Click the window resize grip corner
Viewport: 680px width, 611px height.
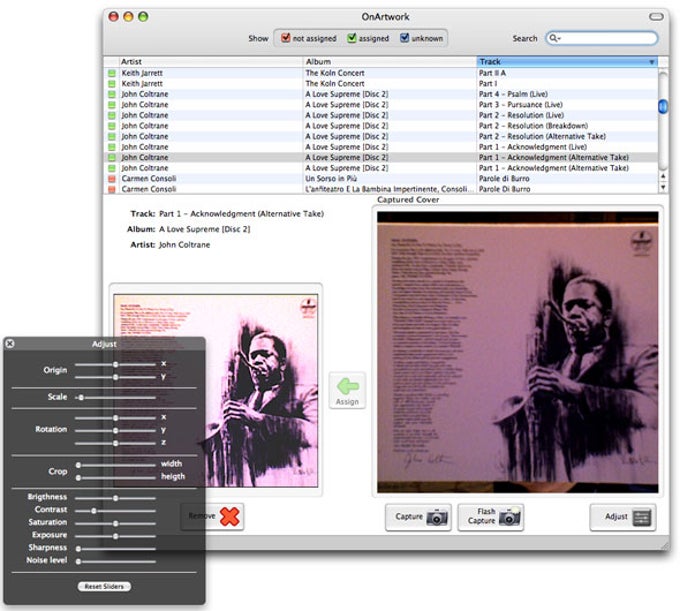664,545
